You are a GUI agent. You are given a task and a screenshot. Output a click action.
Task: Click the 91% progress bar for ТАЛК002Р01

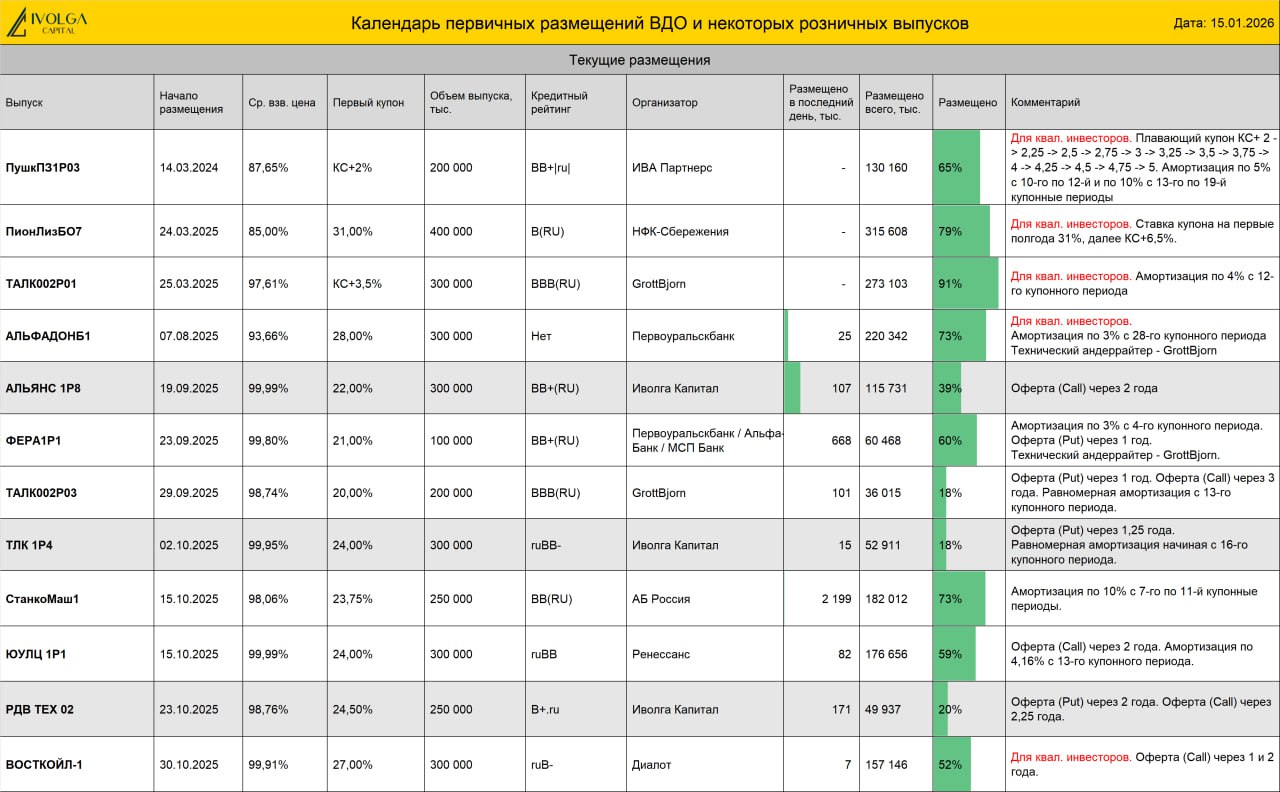(966, 284)
